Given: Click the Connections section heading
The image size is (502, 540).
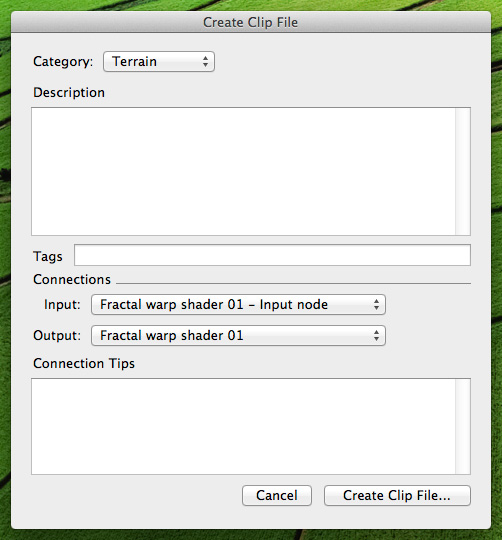Looking at the screenshot, I should click(x=72, y=279).
